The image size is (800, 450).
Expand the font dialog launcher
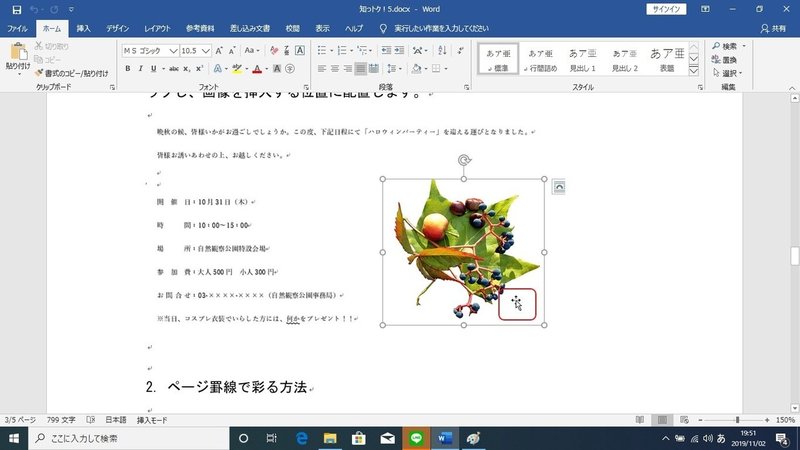[306, 87]
